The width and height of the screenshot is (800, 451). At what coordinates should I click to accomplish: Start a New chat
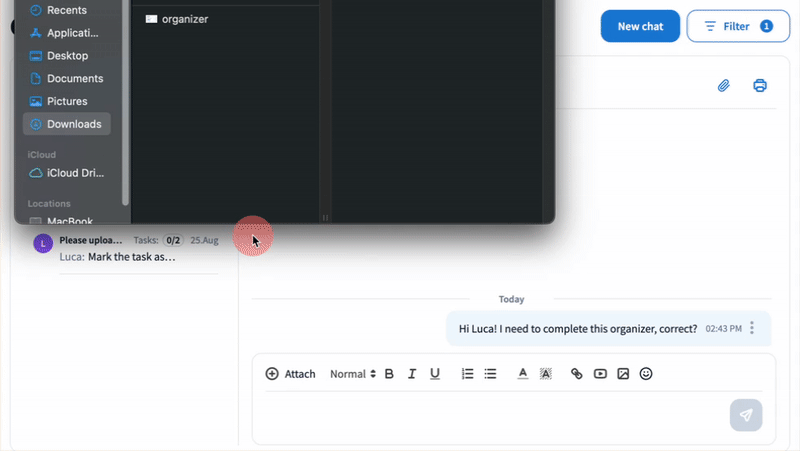pos(640,26)
